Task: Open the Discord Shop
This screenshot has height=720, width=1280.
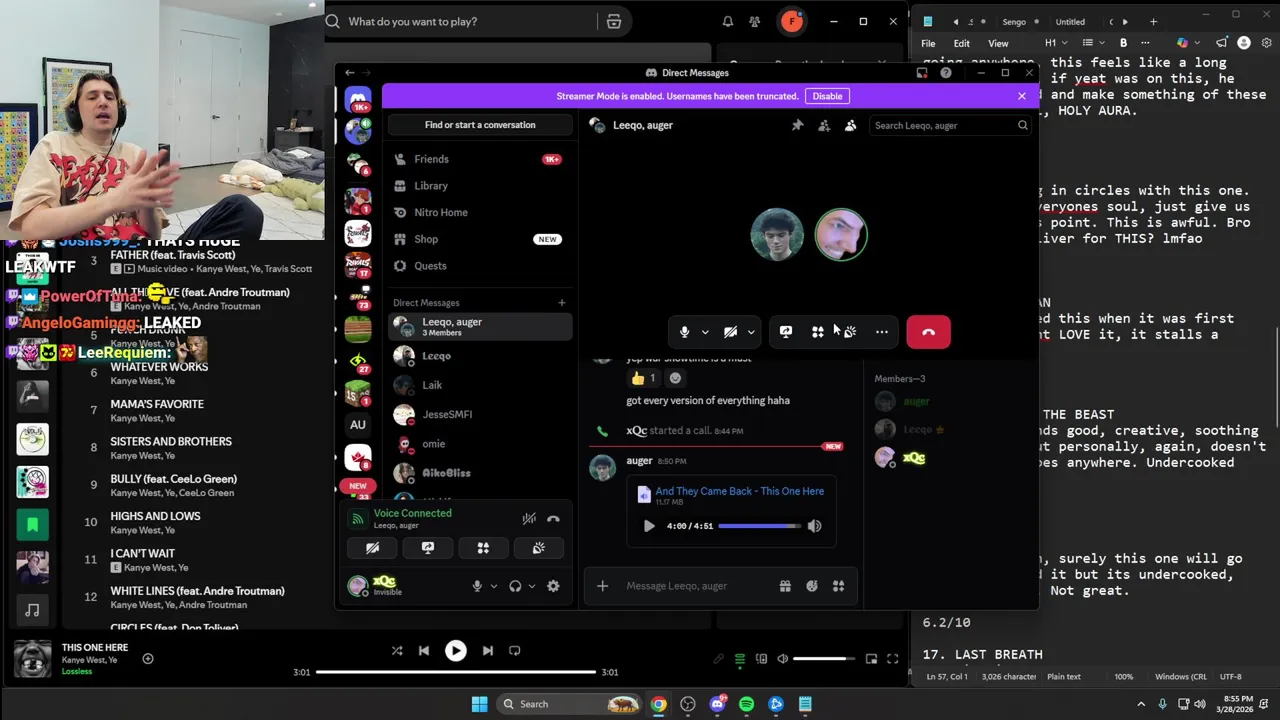Action: pyautogui.click(x=479, y=239)
